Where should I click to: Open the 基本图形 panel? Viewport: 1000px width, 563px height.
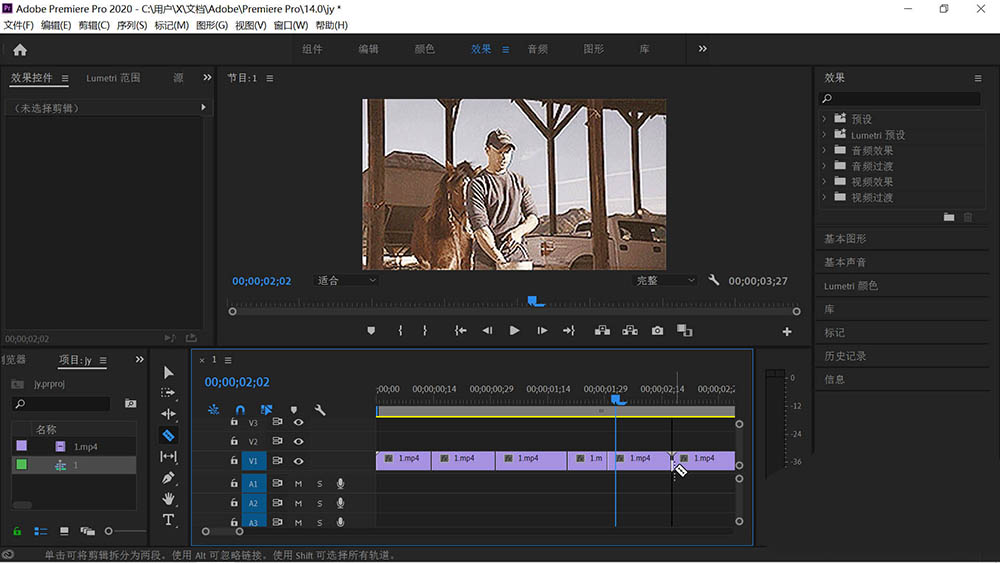click(x=845, y=239)
